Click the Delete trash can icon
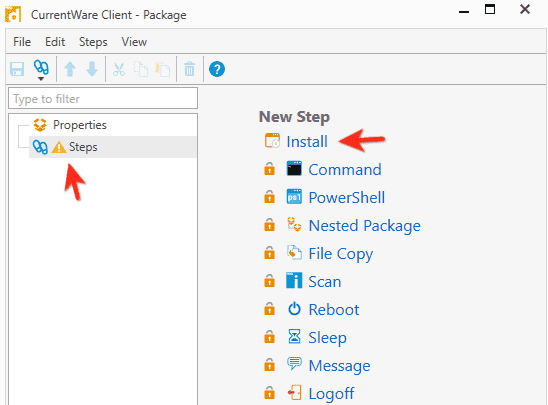This screenshot has height=405, width=548. 189,69
